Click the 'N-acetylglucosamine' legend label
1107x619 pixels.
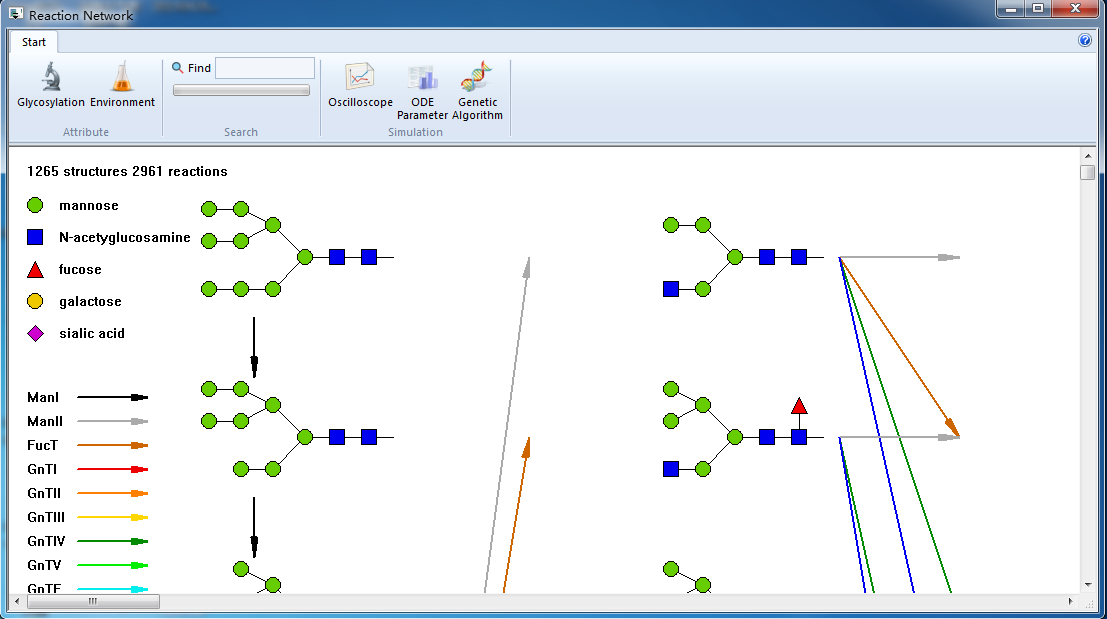pos(125,238)
